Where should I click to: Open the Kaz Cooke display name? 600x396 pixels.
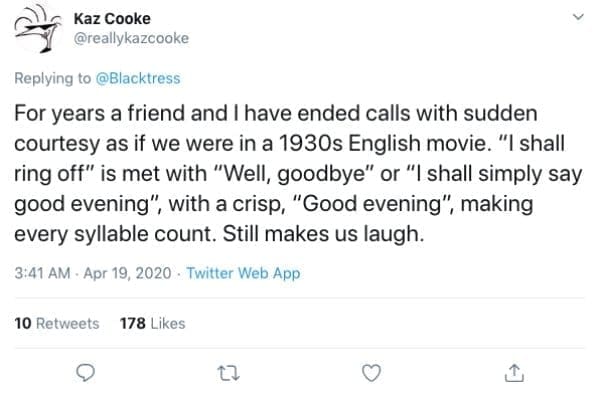pos(112,18)
